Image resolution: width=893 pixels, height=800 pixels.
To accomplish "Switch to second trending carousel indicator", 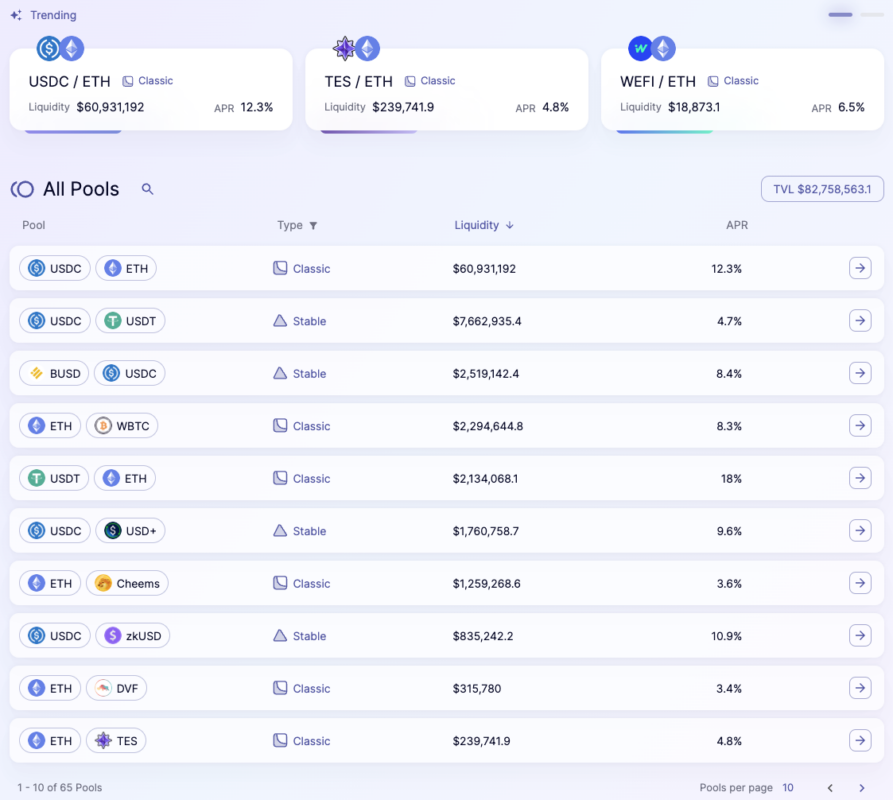I will click(x=872, y=15).
